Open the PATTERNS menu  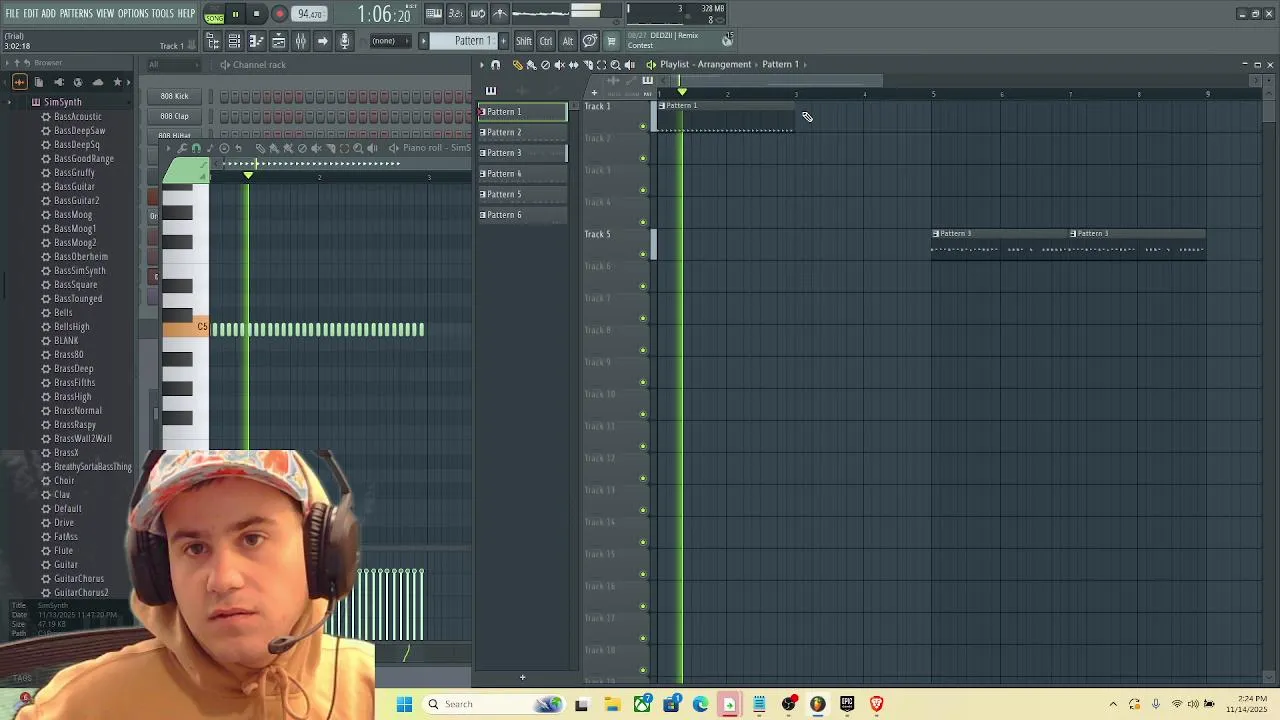(x=76, y=13)
